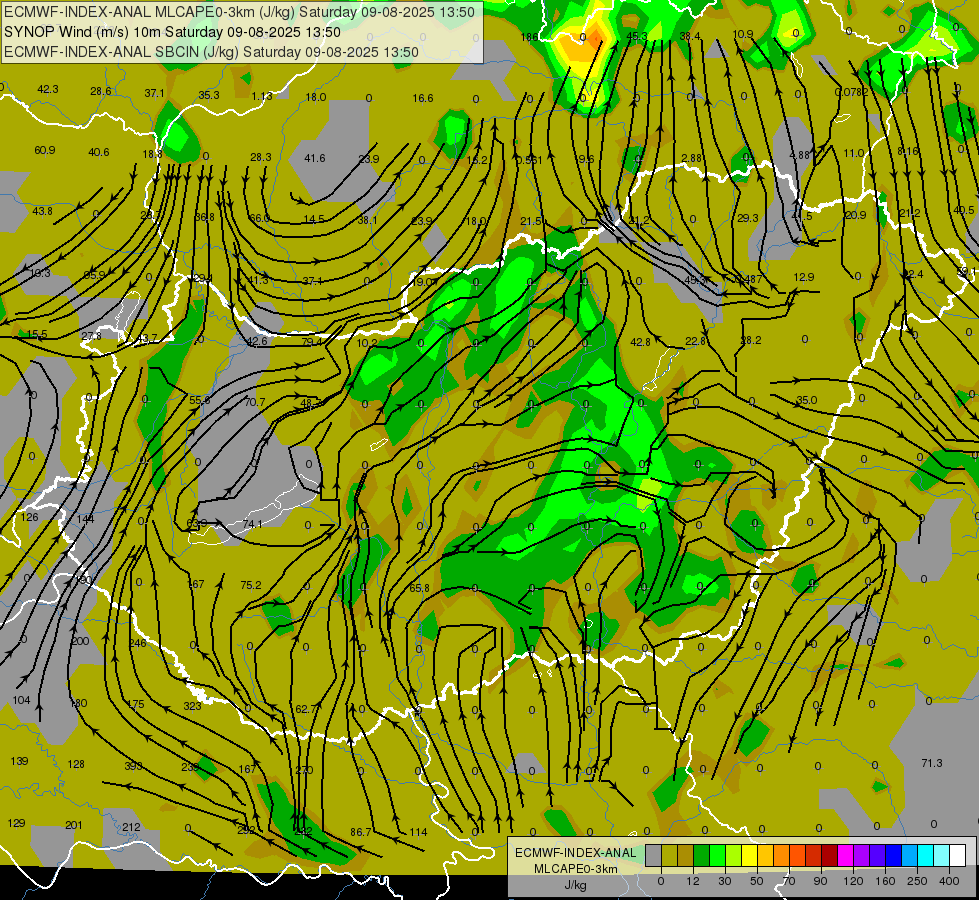Click the map value 323
This screenshot has height=900, width=979.
point(192,706)
